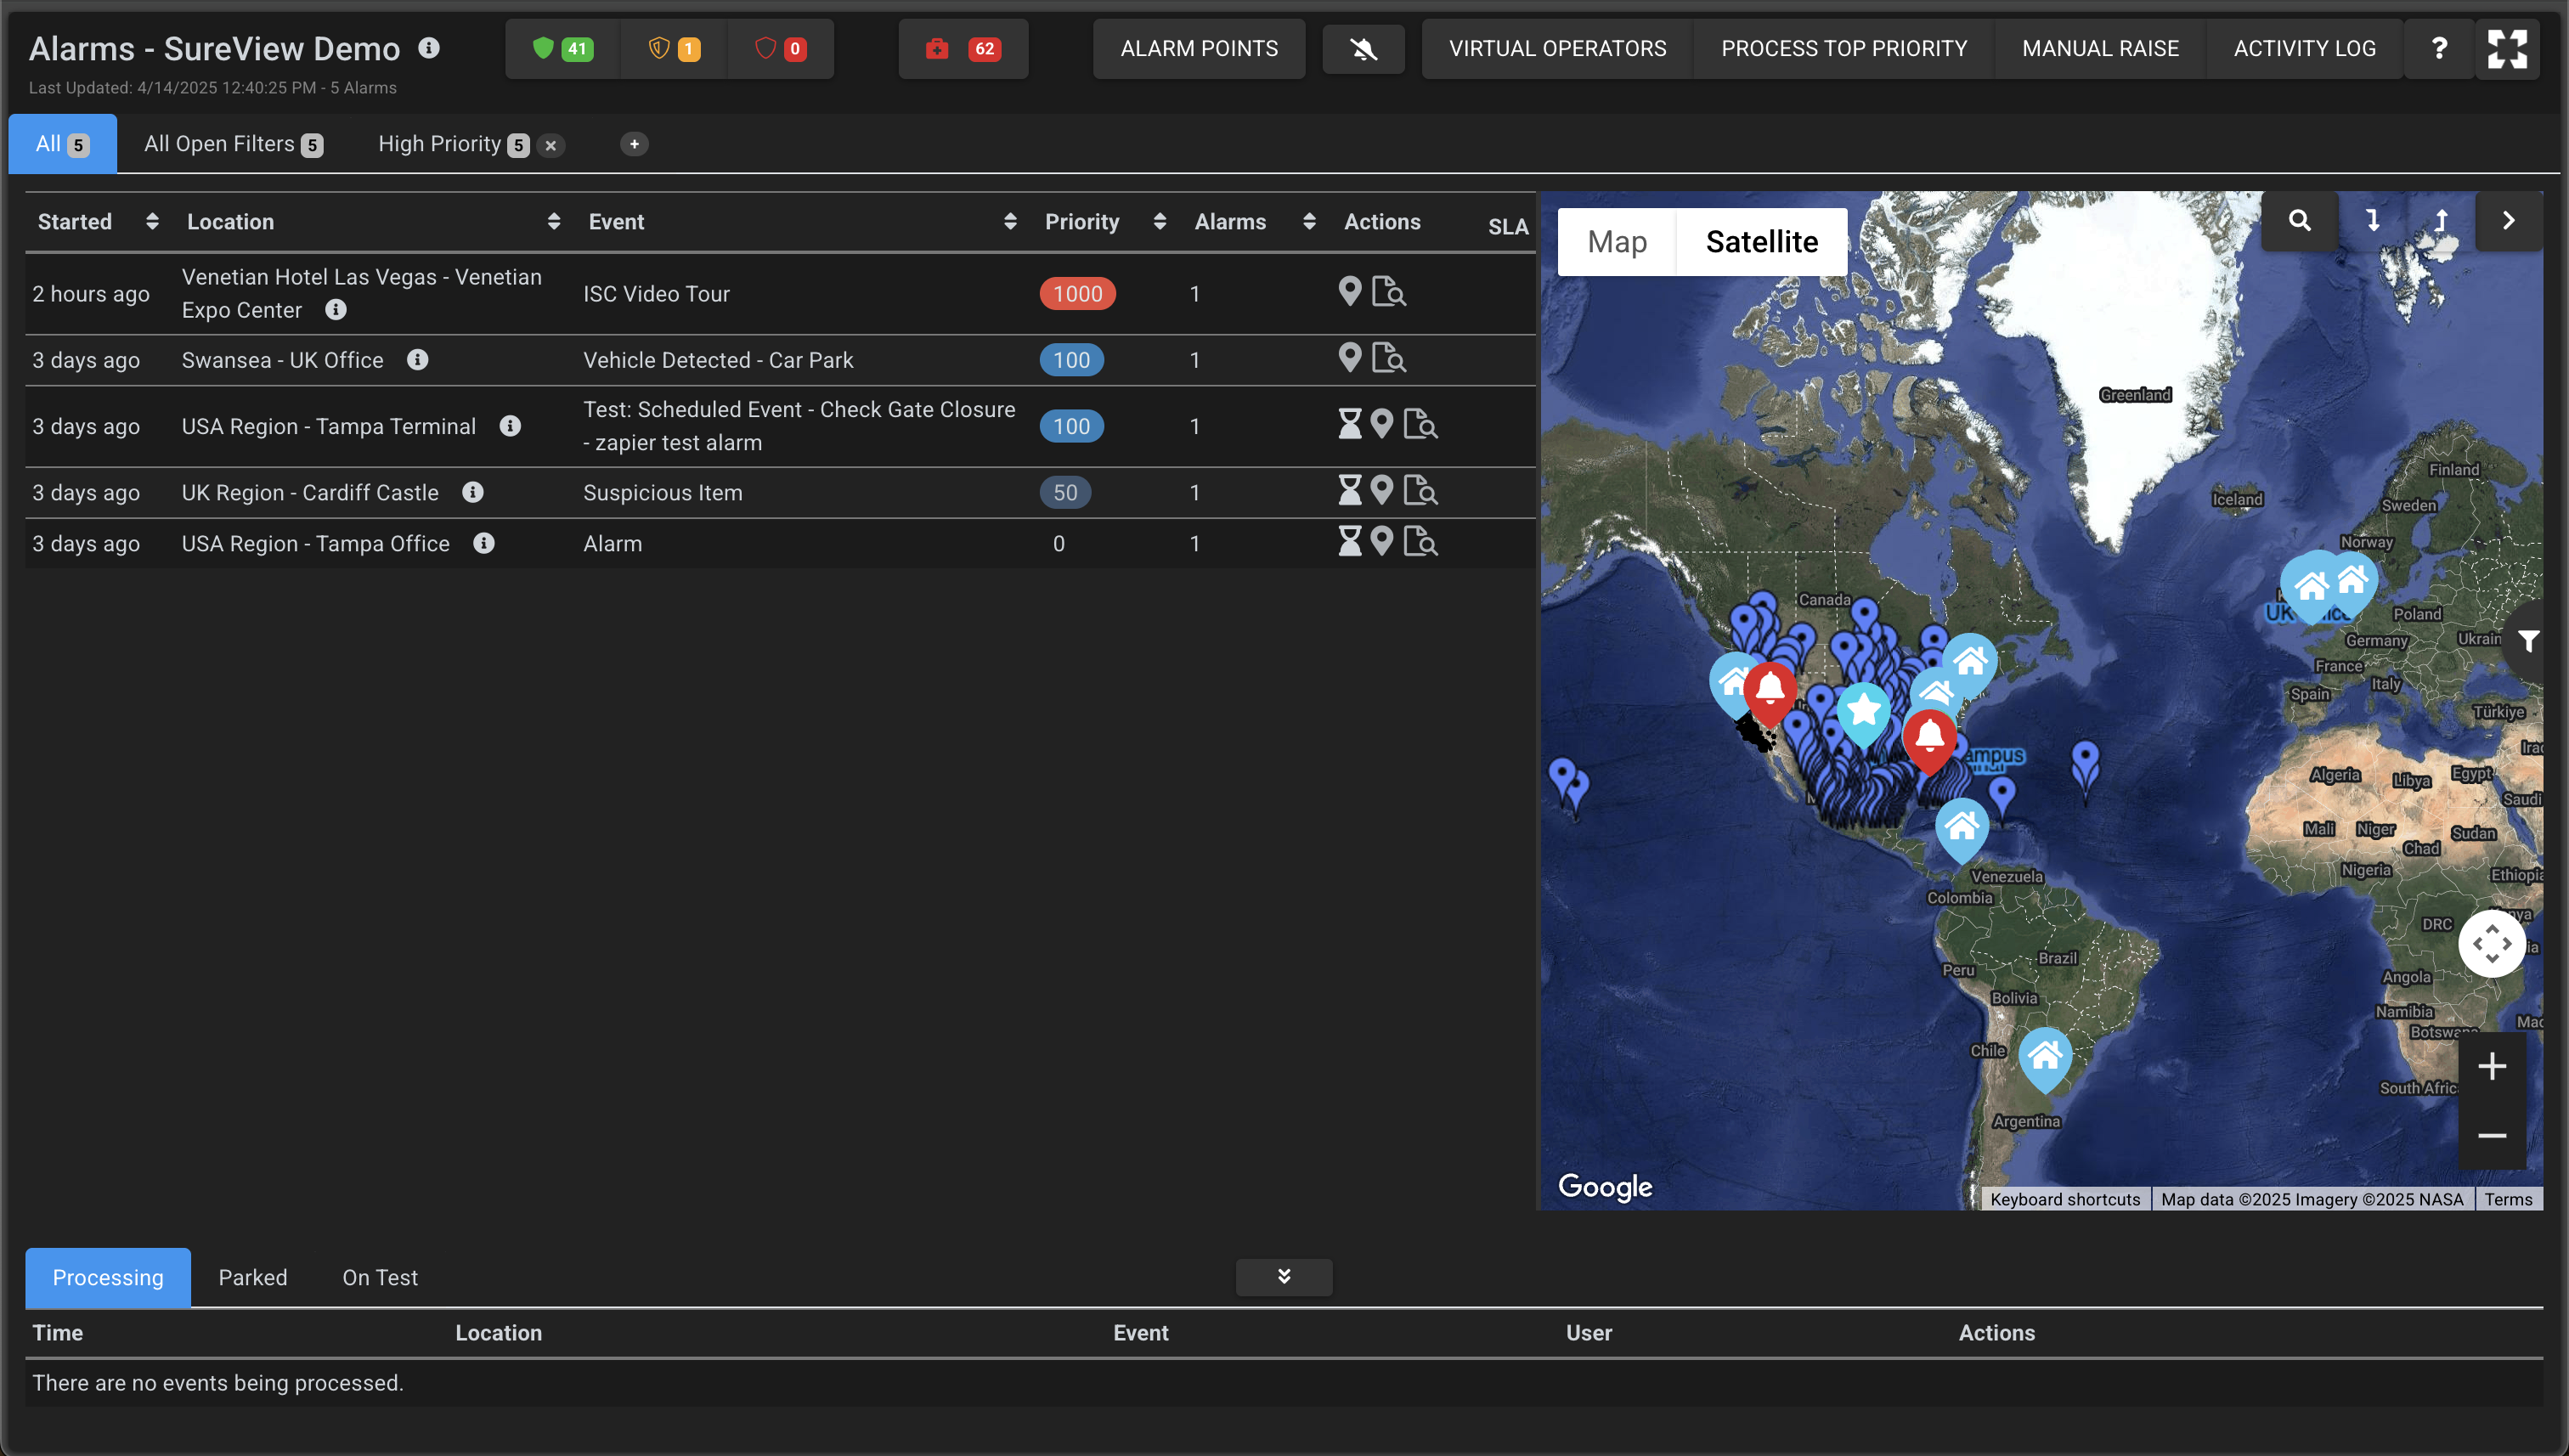Show info for Tampa Terminal location
The height and width of the screenshot is (1456, 2569).
pos(510,426)
